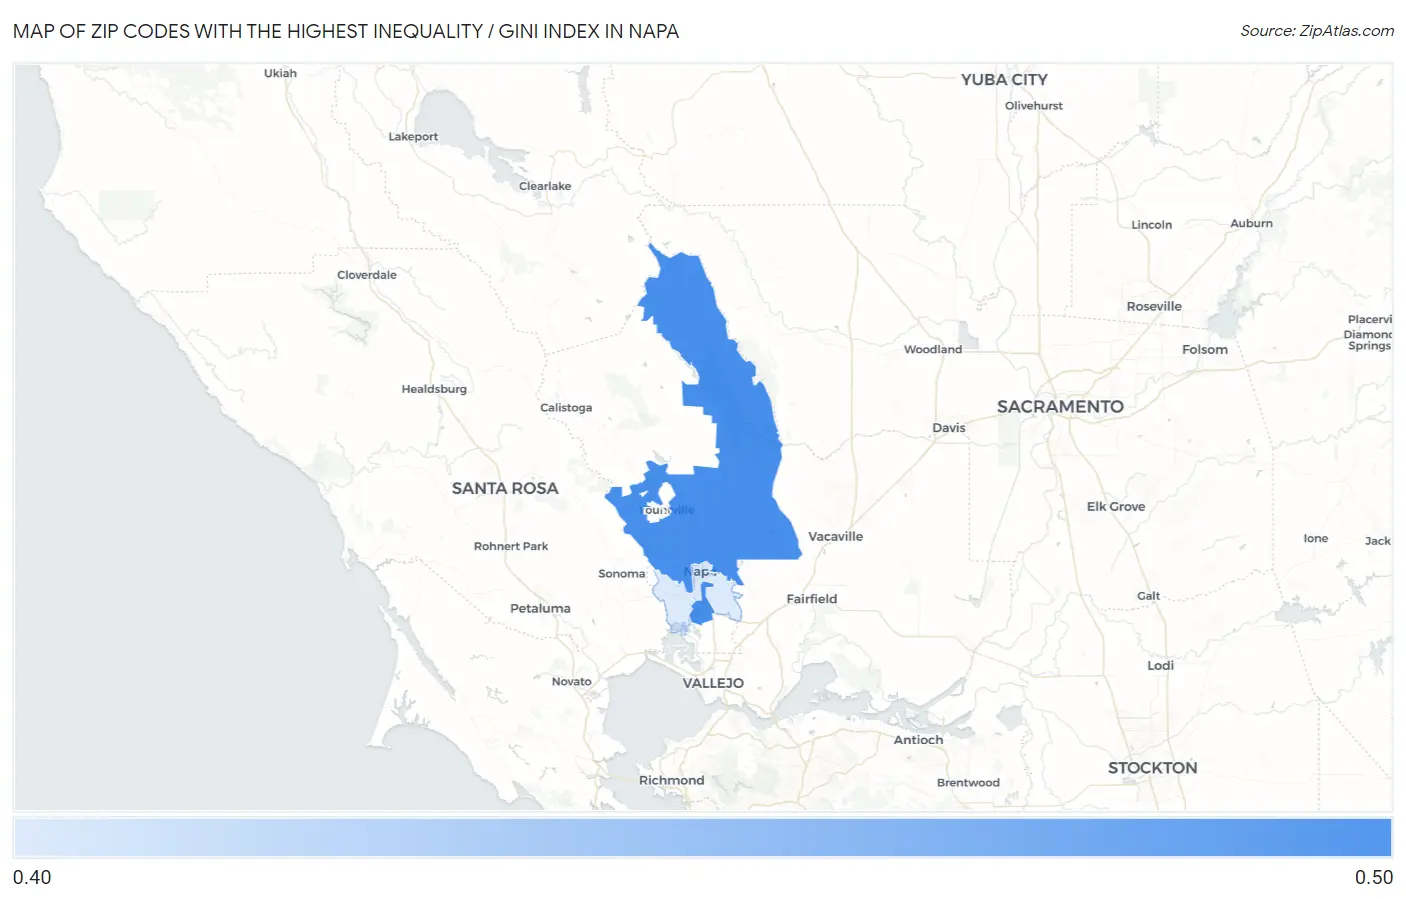The height and width of the screenshot is (899, 1406).
Task: Click the map title about Gini Index in Napa
Action: tap(346, 31)
